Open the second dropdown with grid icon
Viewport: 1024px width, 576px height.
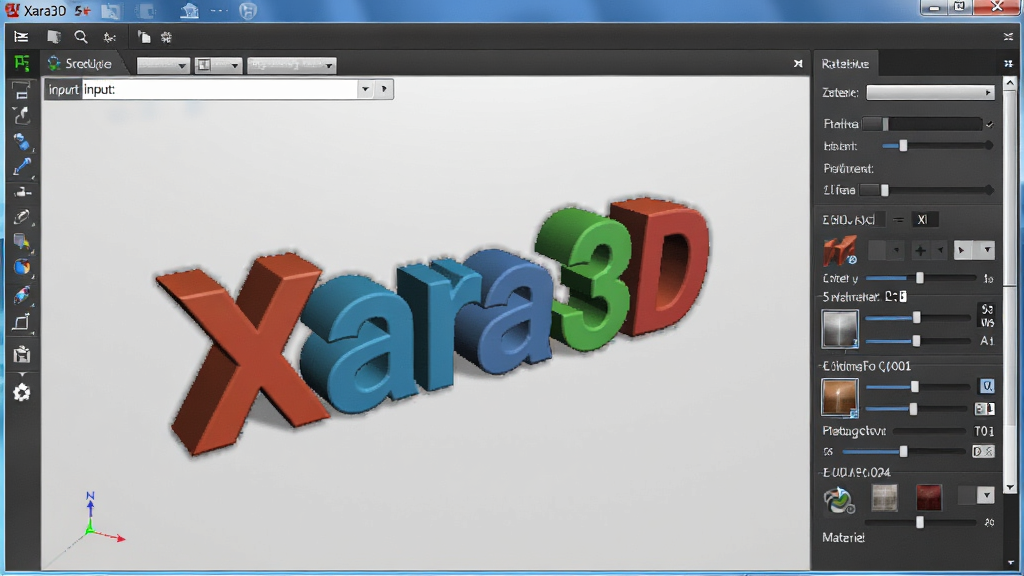[218, 65]
